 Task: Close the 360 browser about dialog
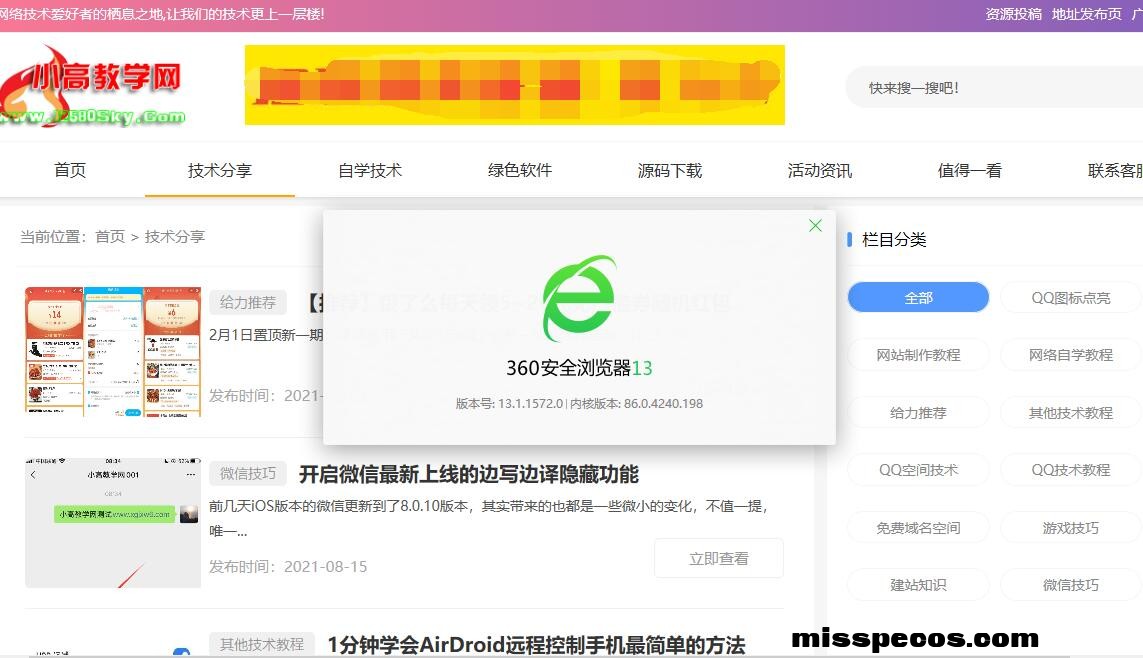[815, 226]
